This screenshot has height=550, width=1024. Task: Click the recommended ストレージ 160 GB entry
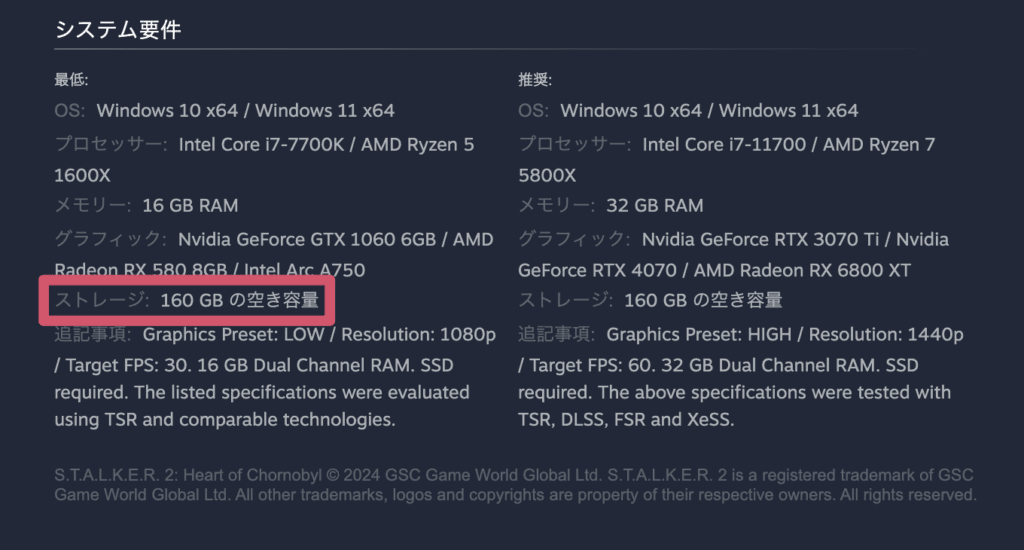[650, 300]
